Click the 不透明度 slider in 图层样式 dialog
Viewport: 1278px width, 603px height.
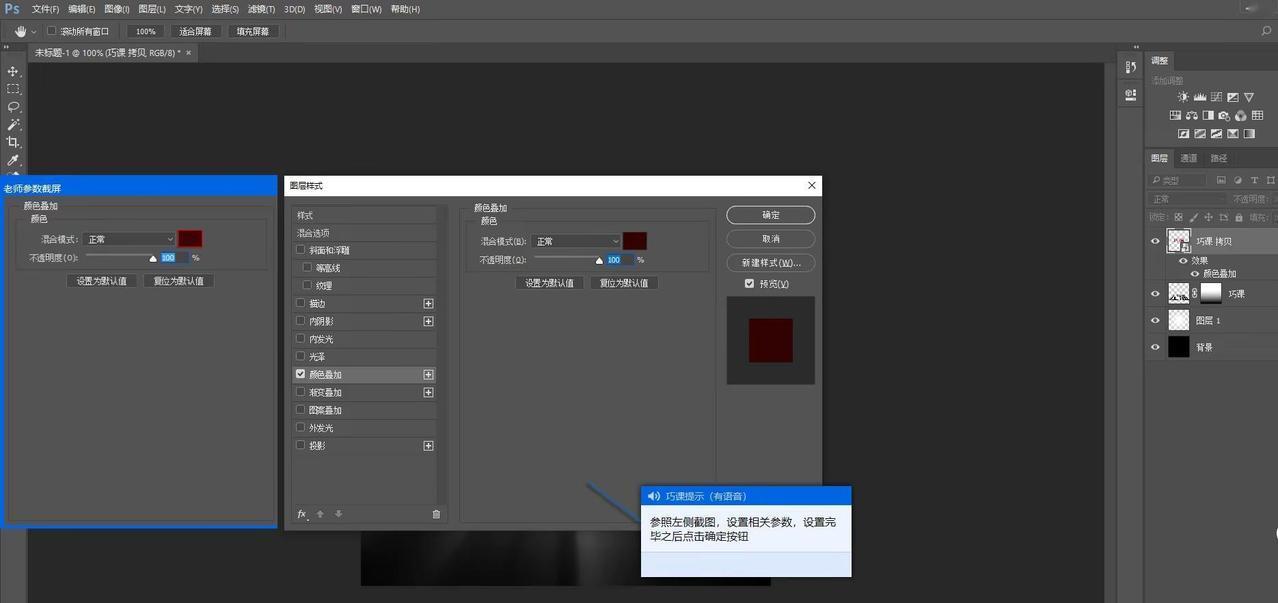pyautogui.click(x=567, y=259)
